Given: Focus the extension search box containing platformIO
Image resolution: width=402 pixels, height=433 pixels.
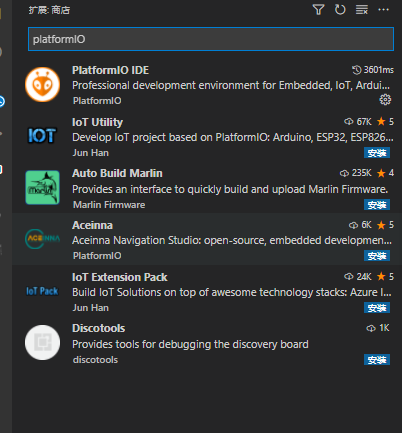Looking at the screenshot, I should [211, 39].
